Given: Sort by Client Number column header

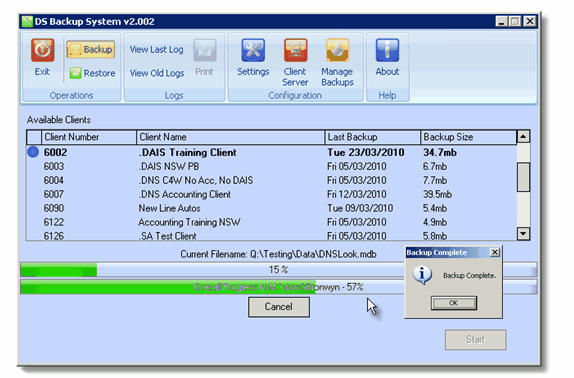Looking at the screenshot, I should (89, 137).
